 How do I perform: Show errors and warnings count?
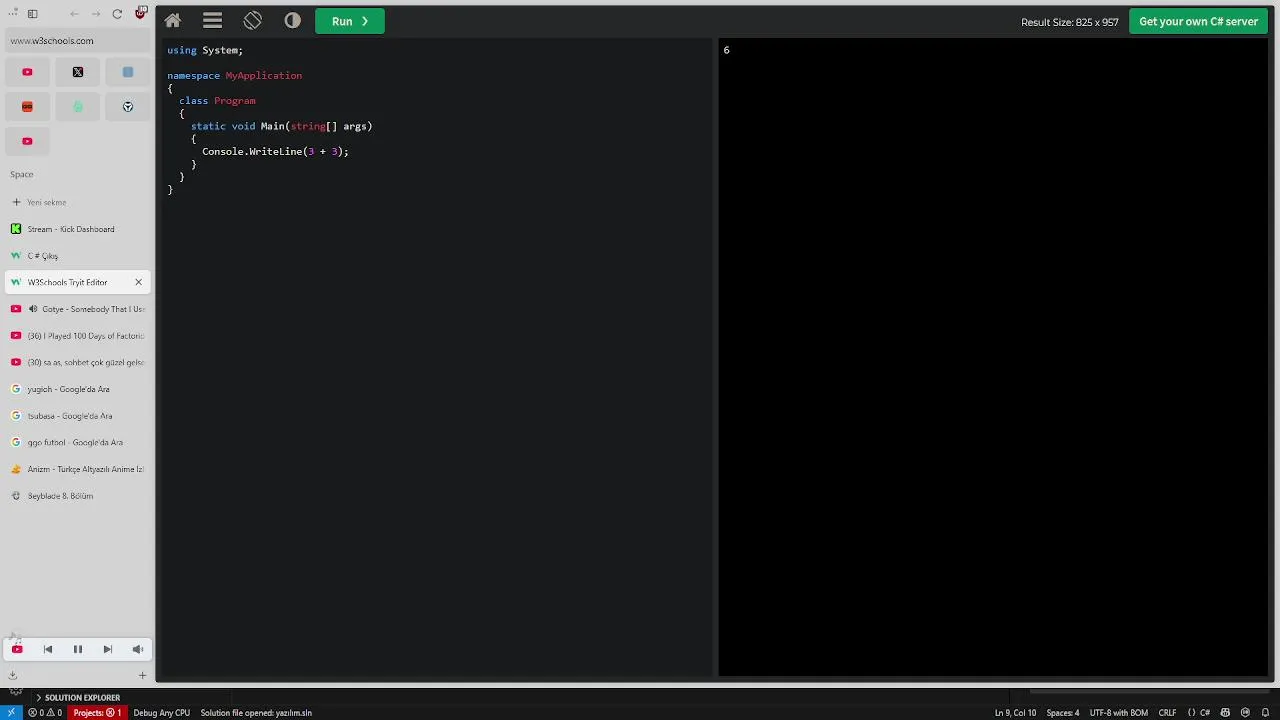pos(45,713)
